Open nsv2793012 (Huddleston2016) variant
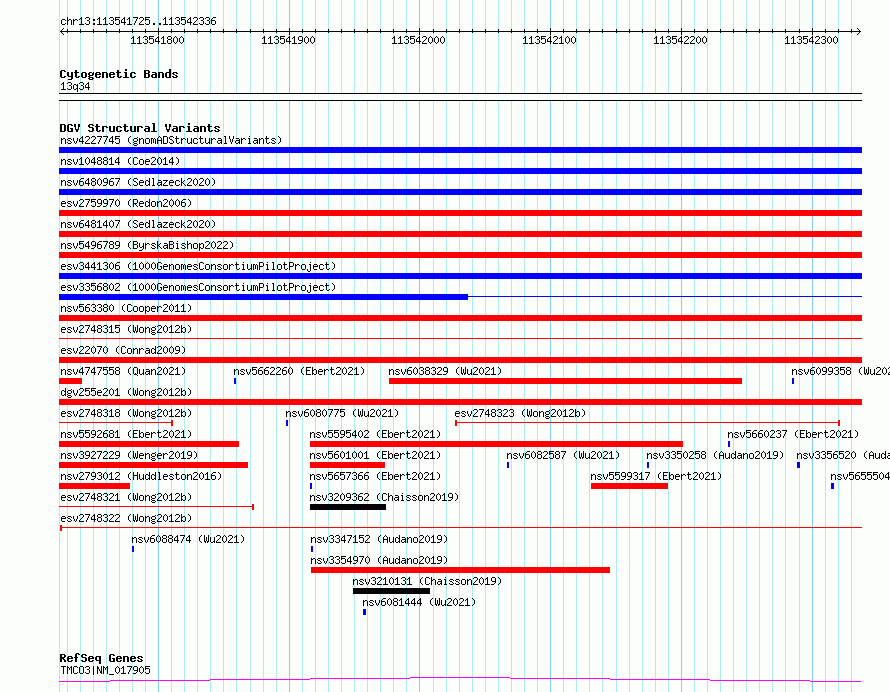The height and width of the screenshot is (692, 890). tap(141, 476)
